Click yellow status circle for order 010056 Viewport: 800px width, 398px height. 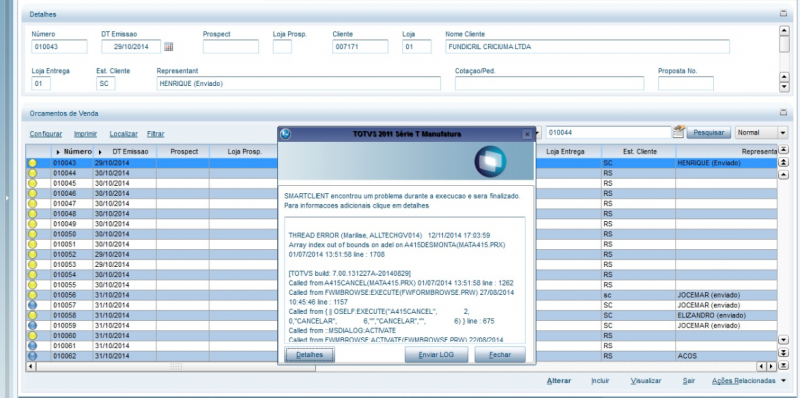pos(32,295)
